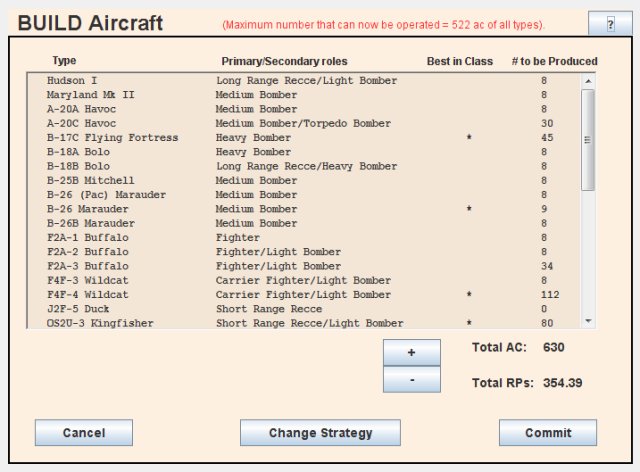Highlight the A-20C Havoc torpedo bomber row
This screenshot has height=472, width=640.
pyautogui.click(x=84, y=123)
